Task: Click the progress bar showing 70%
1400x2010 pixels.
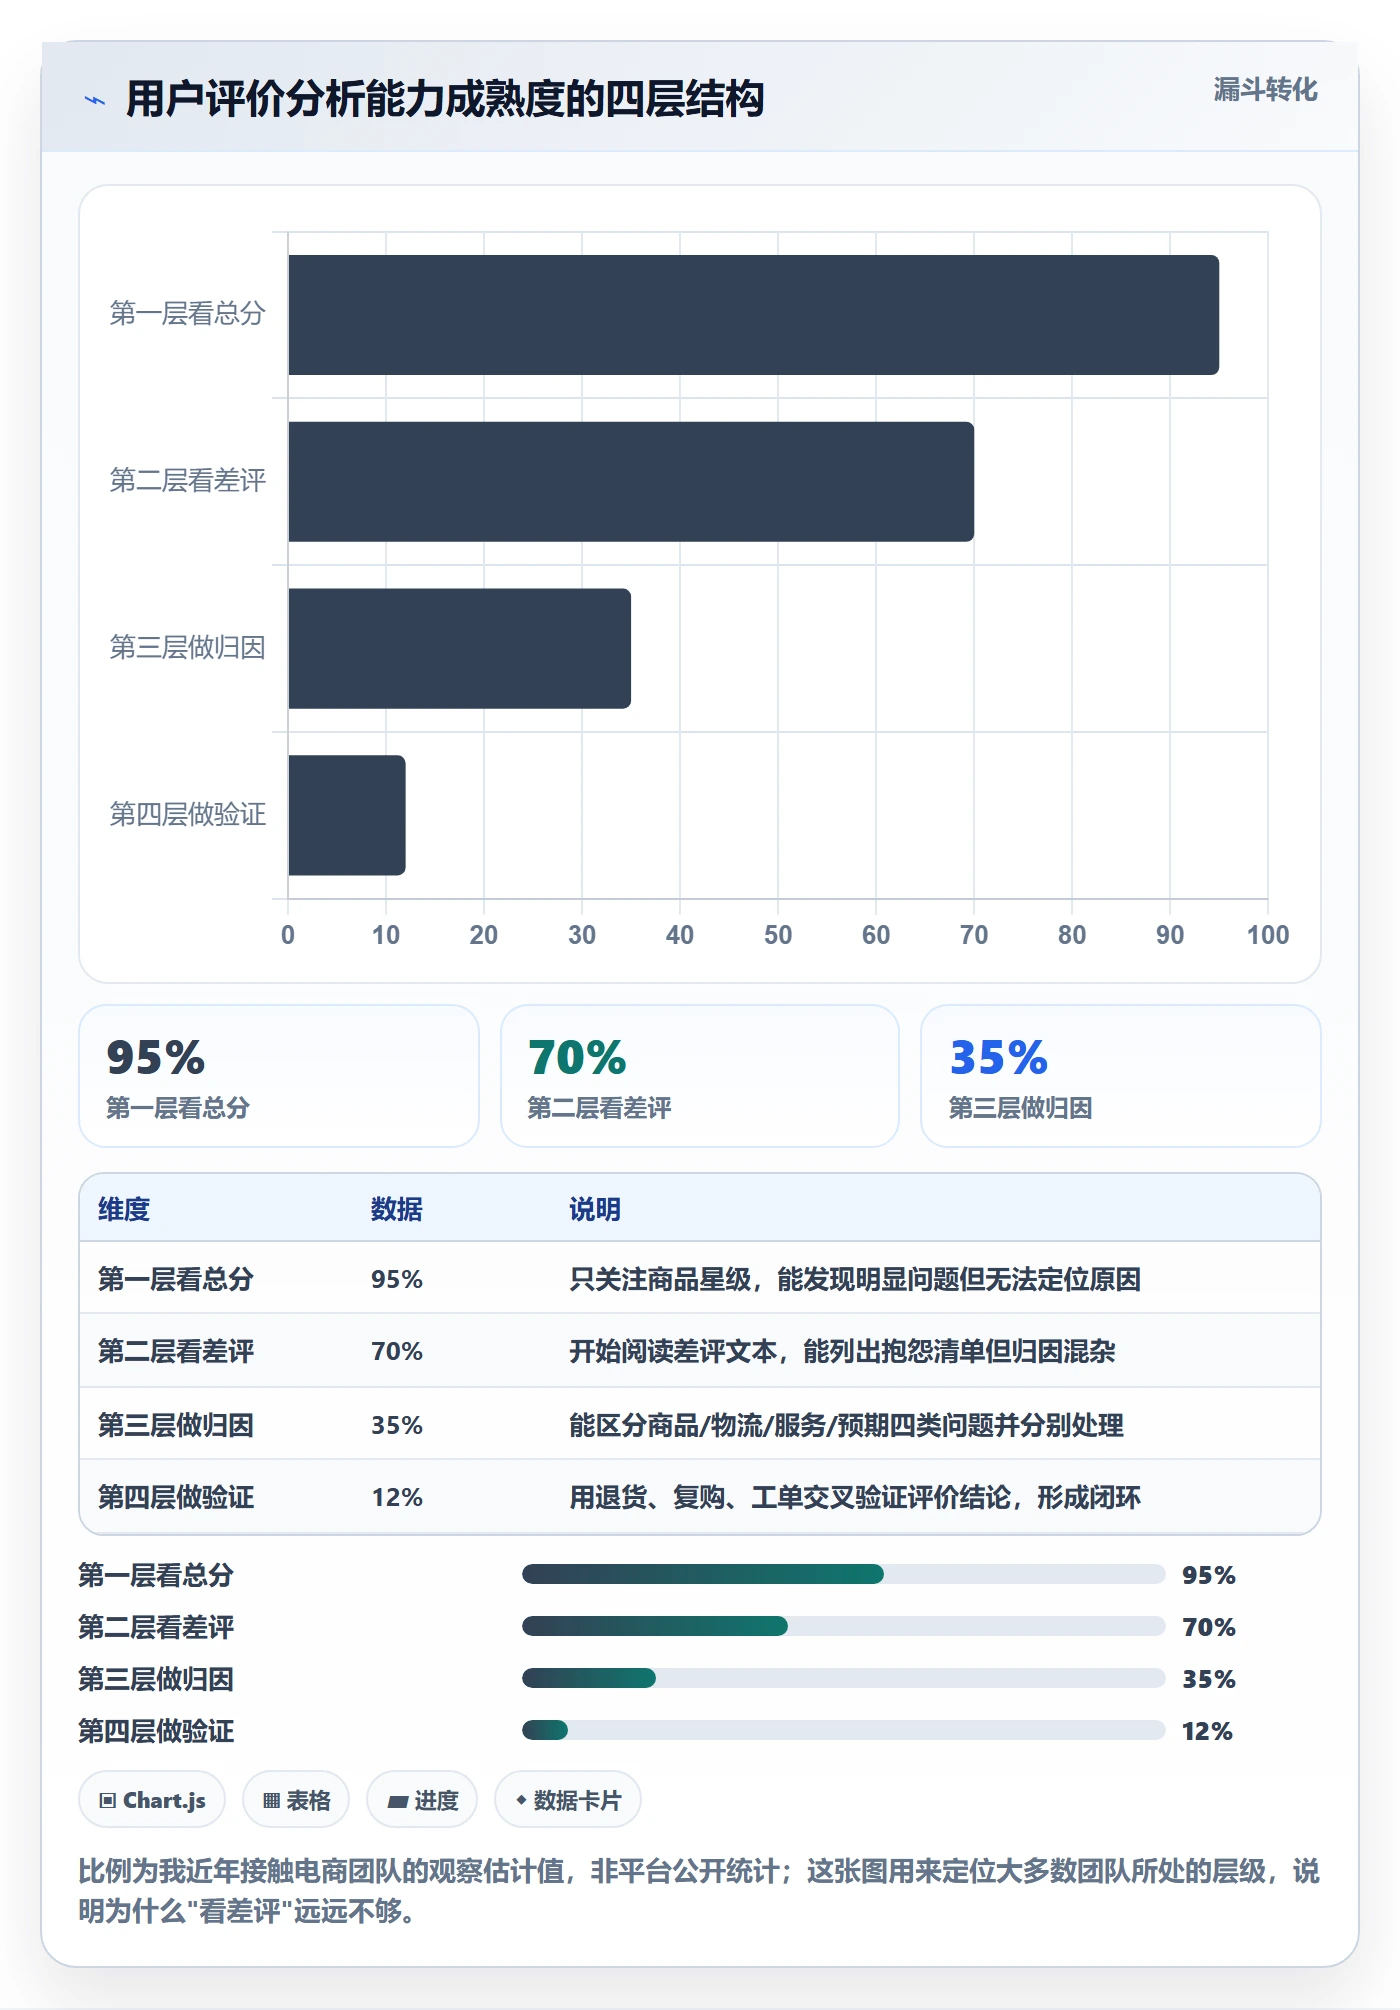Action: click(843, 1626)
